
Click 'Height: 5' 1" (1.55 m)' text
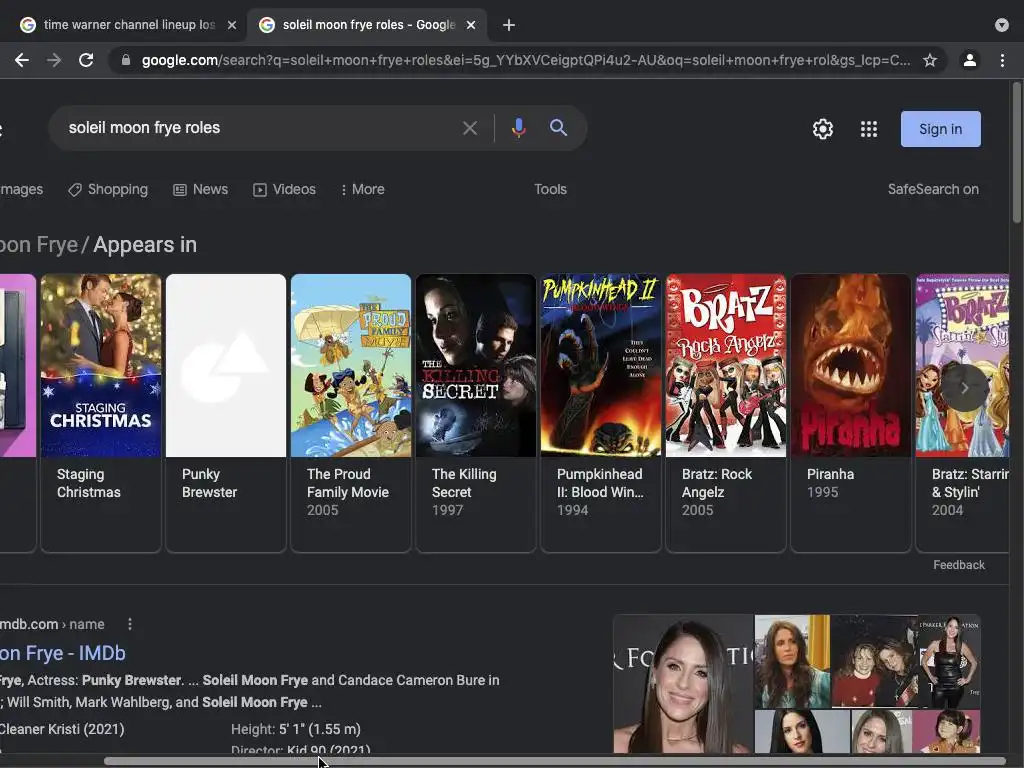point(296,729)
